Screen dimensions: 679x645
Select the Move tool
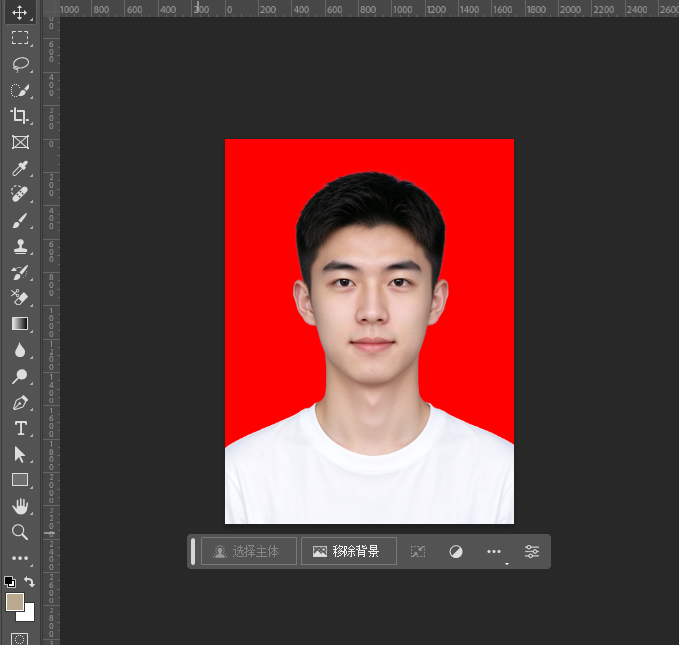(x=20, y=12)
